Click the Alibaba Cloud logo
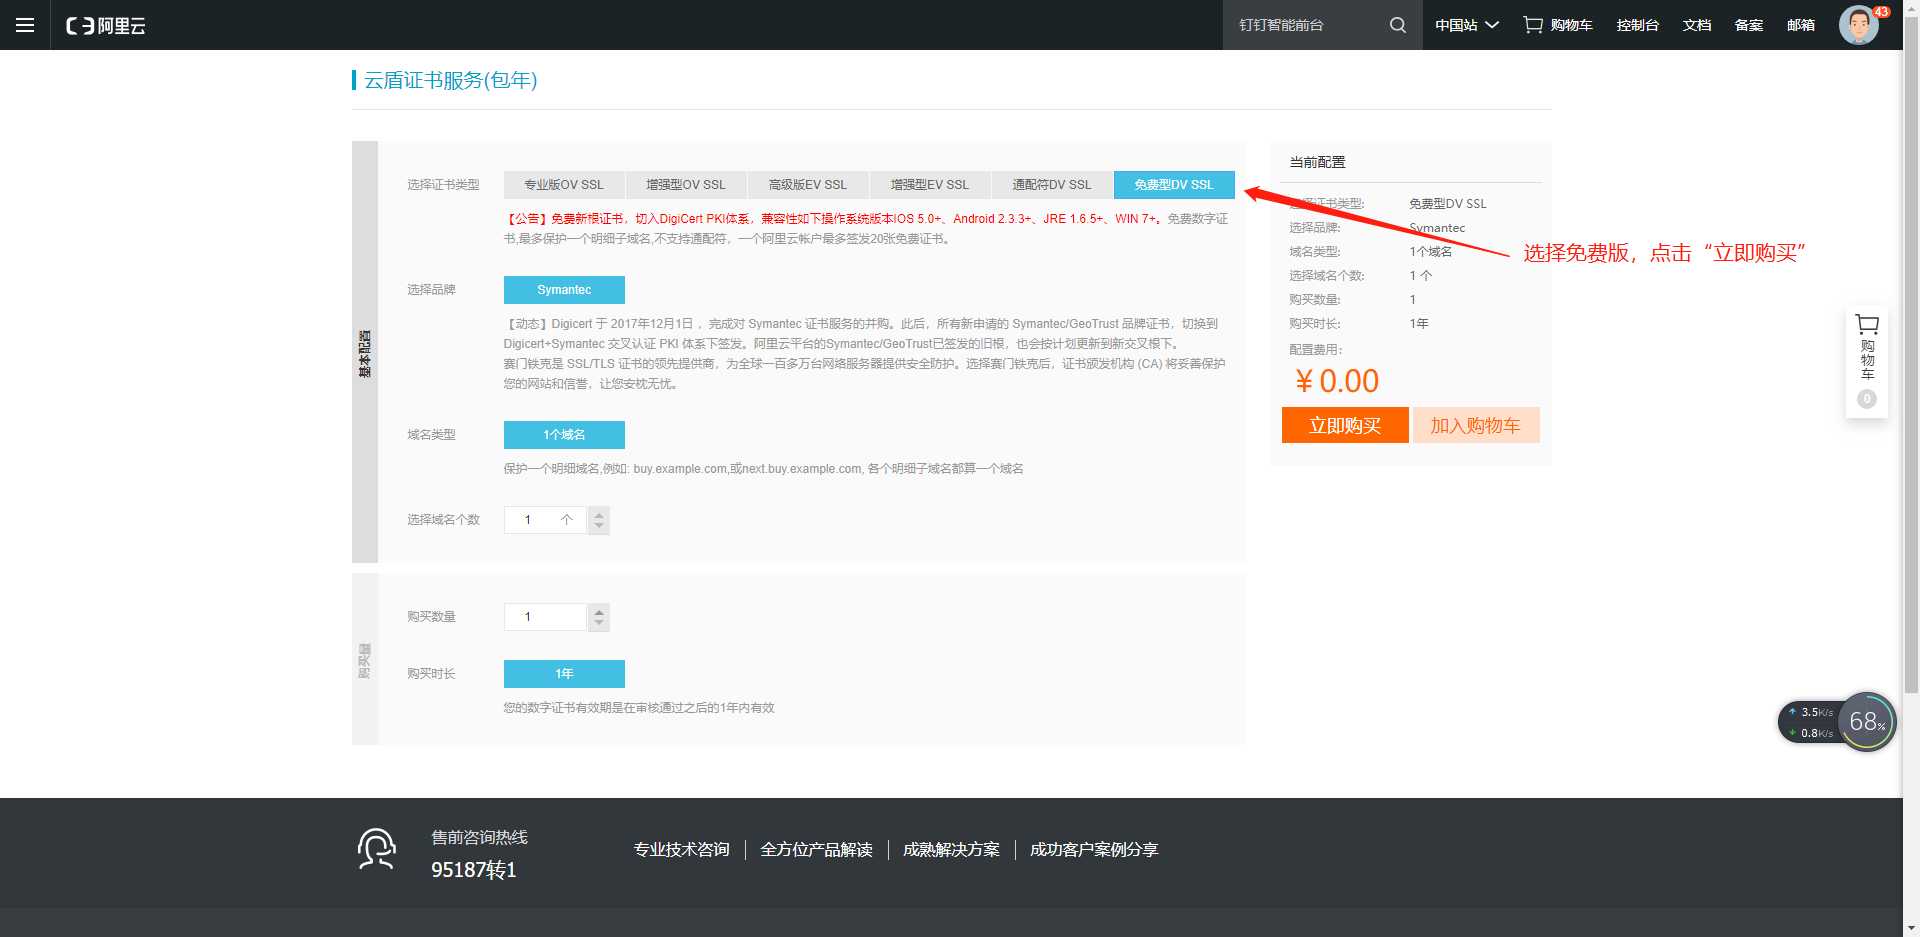 (106, 26)
